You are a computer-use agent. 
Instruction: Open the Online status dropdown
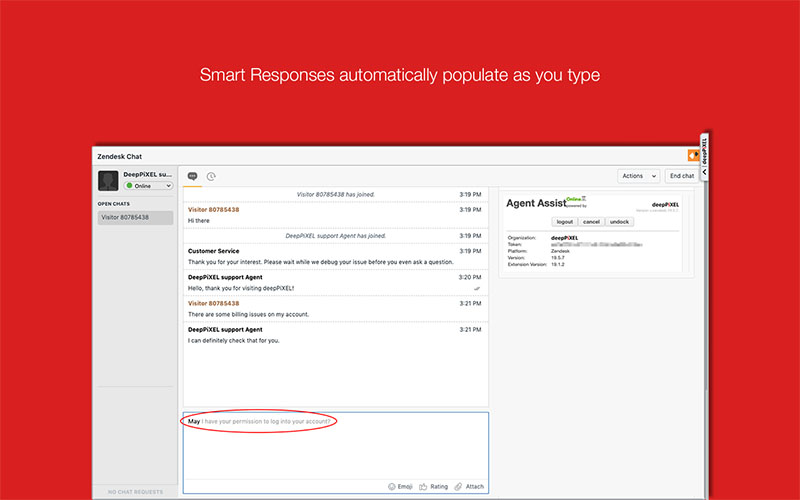click(x=148, y=186)
